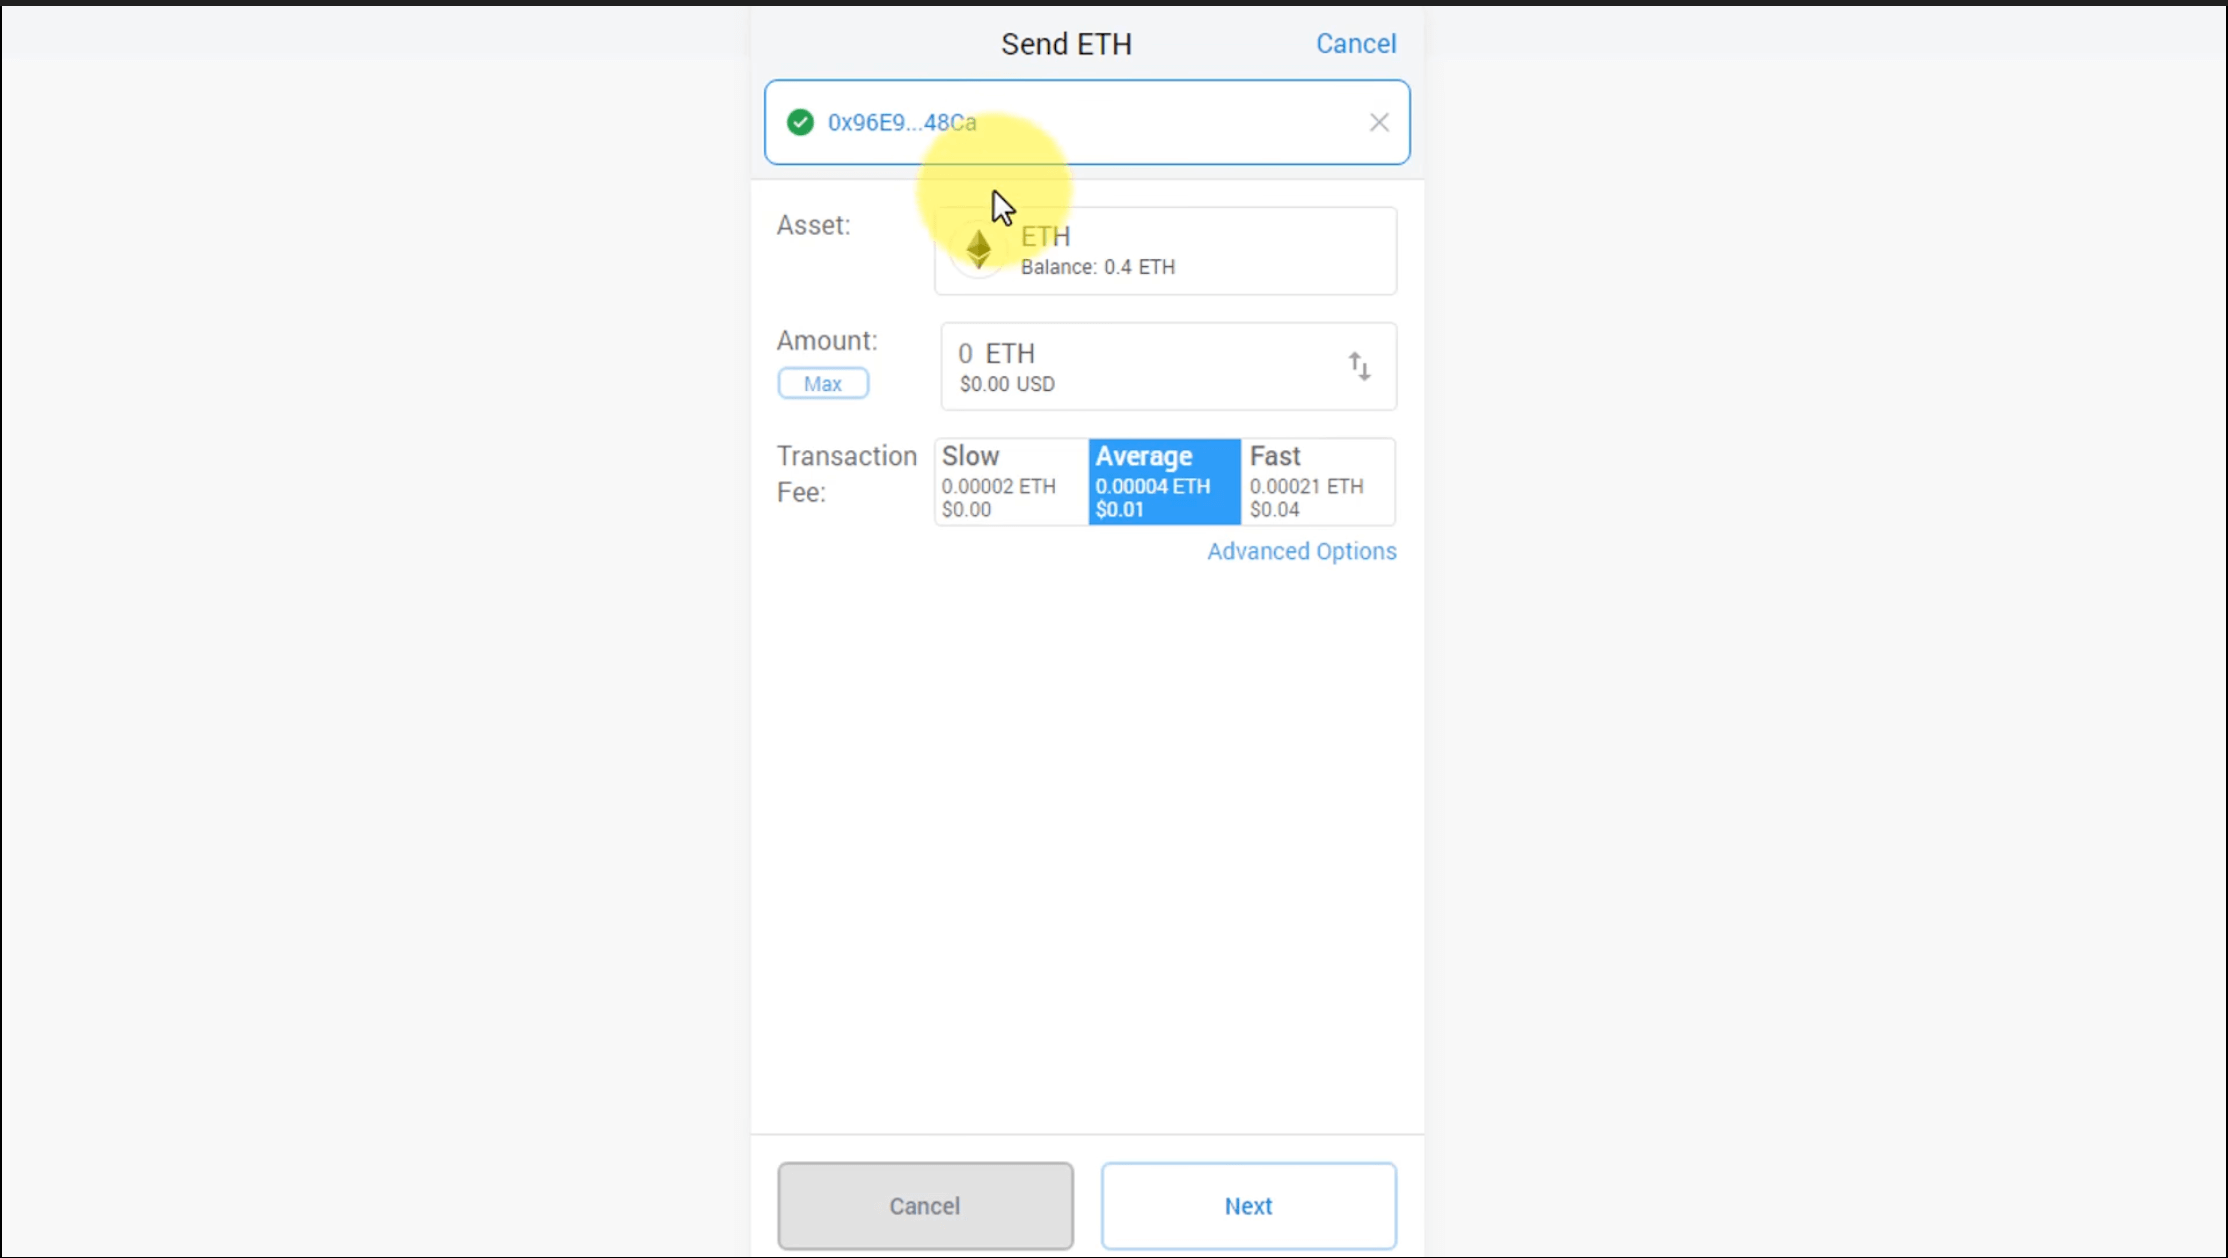Click the Cancel bottom button
The image size is (2228, 1258).
[924, 1206]
